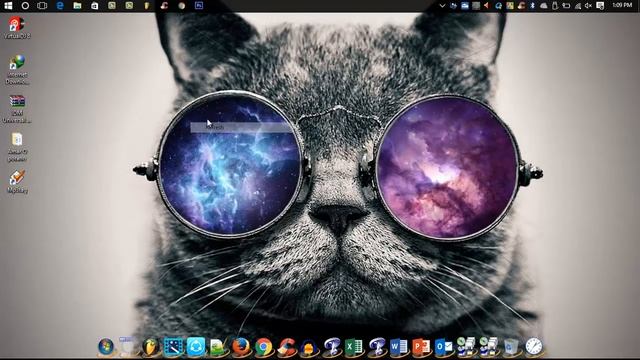Select the VirtualDJ 8 desktop shortcut
640x360 pixels.
[17, 28]
